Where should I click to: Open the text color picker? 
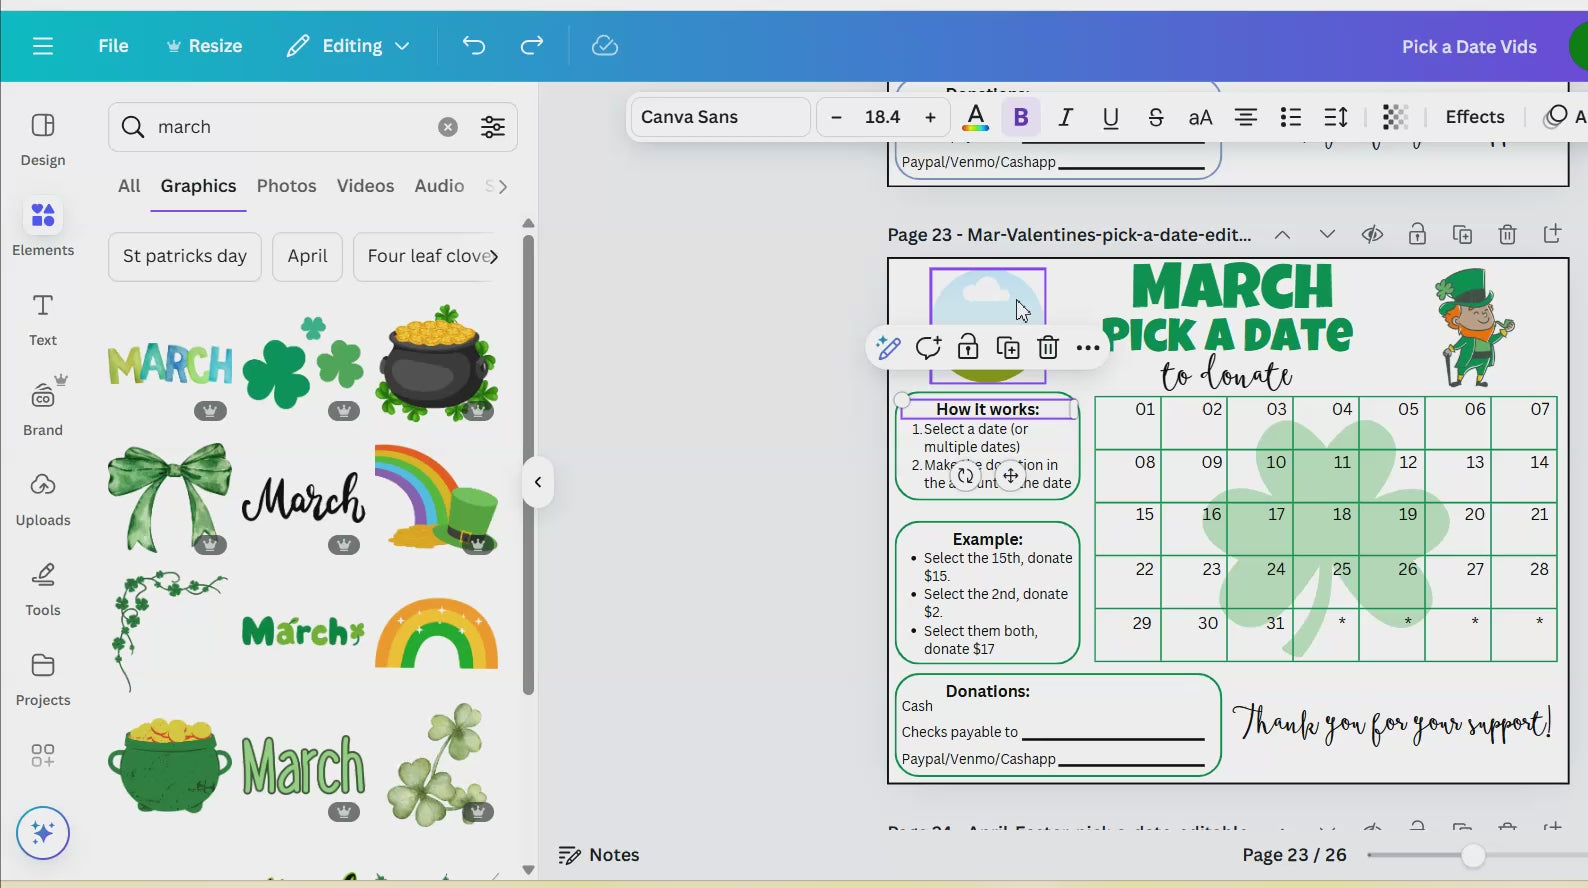point(976,118)
